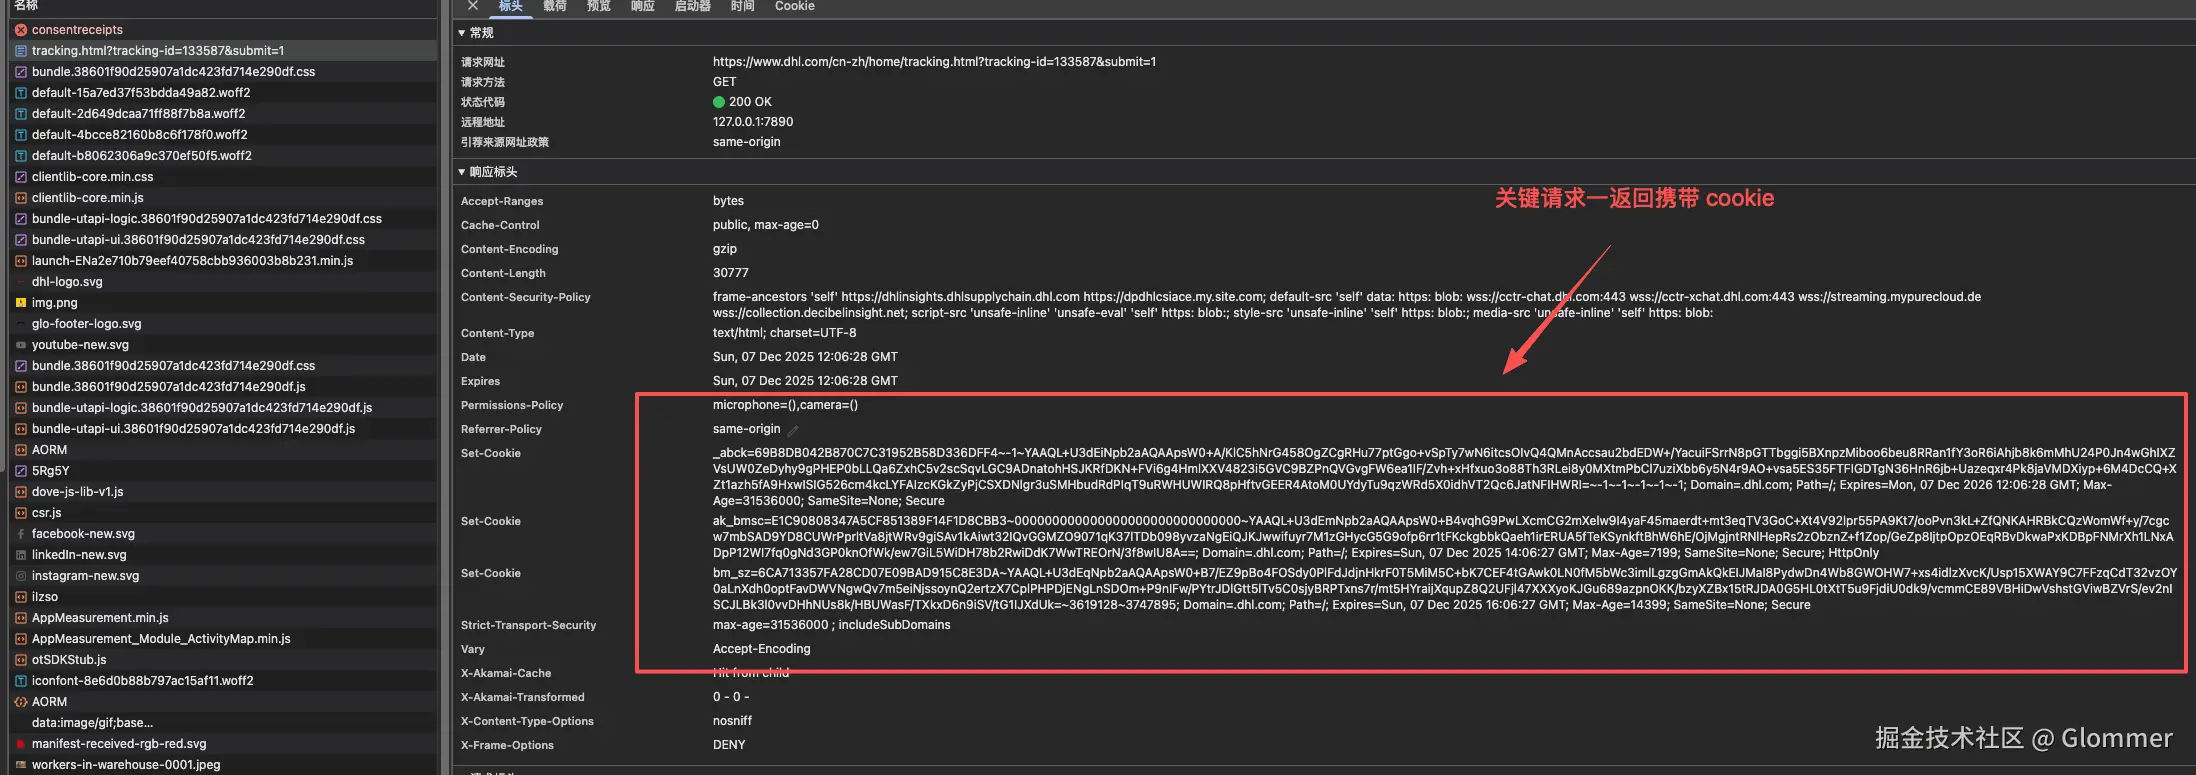Switch to the 载荷 (Payload) tab
2196x775 pixels.
(x=555, y=6)
